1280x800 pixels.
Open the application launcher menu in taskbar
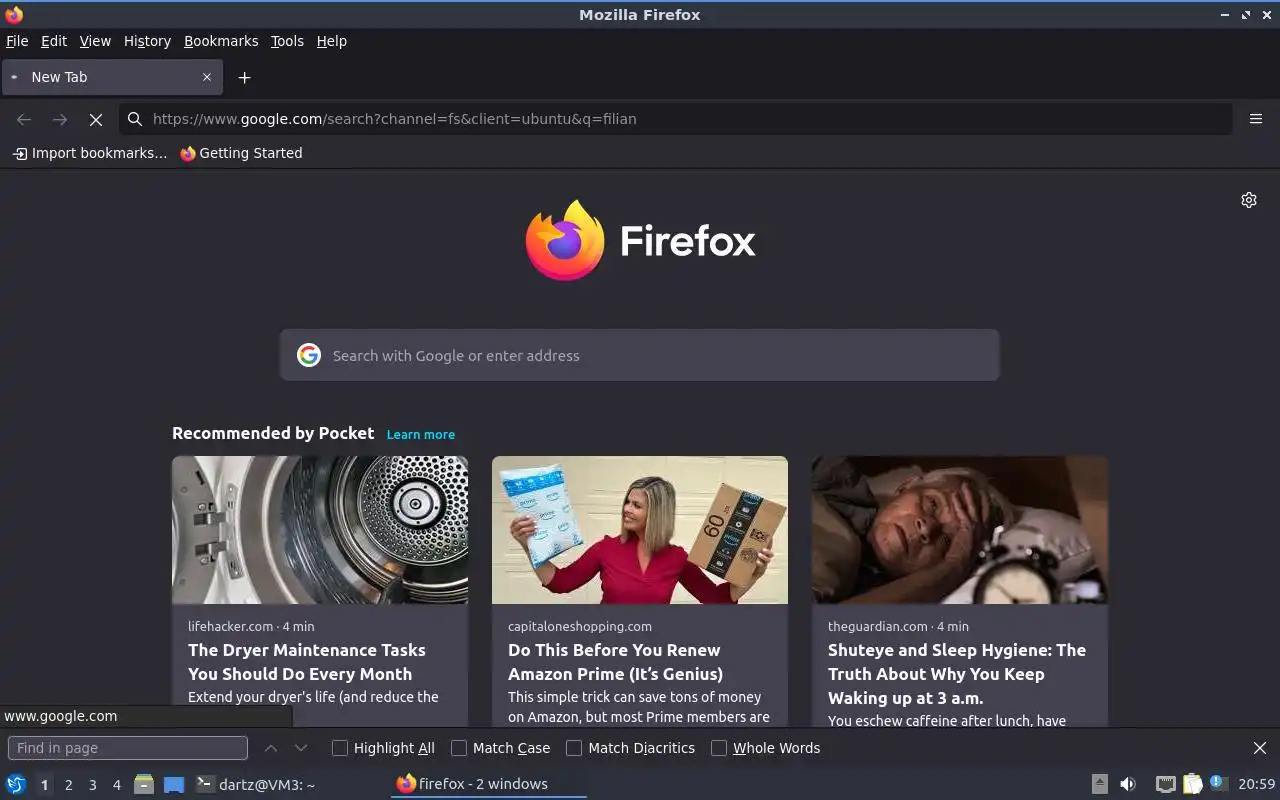[x=16, y=784]
